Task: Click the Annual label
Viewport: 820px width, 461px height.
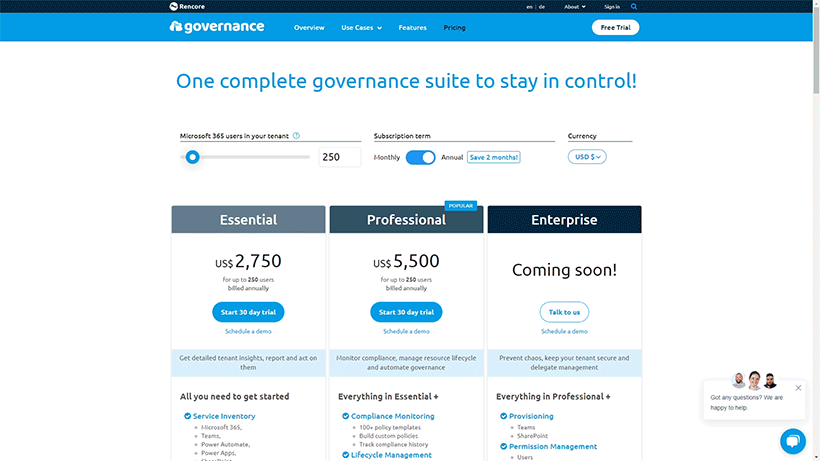Action: [452, 157]
